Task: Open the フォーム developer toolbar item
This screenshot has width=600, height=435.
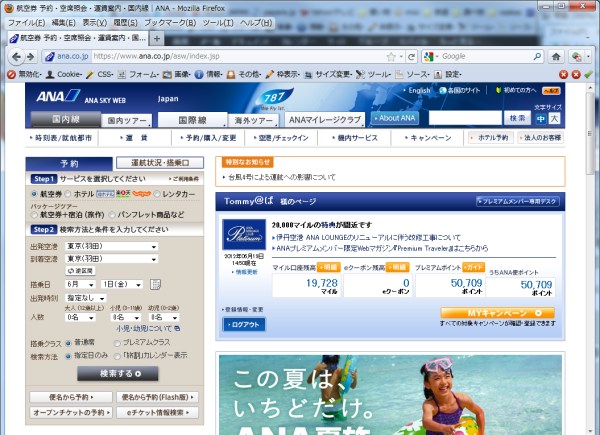Action: pyautogui.click(x=138, y=74)
